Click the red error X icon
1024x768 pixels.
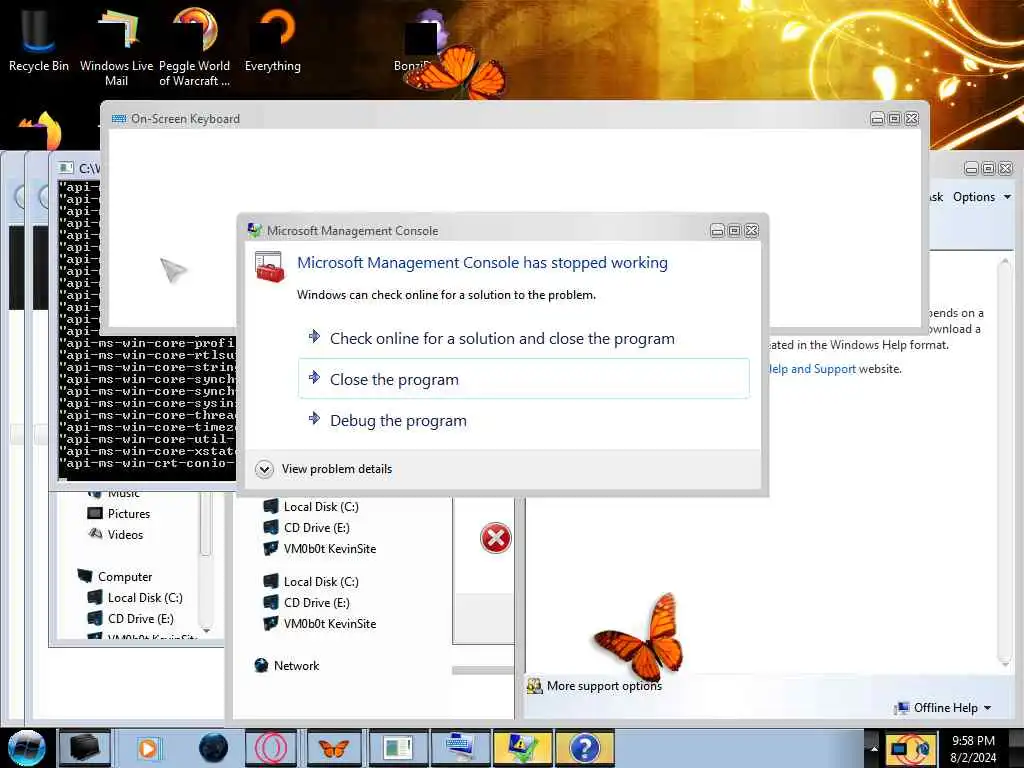(x=496, y=538)
